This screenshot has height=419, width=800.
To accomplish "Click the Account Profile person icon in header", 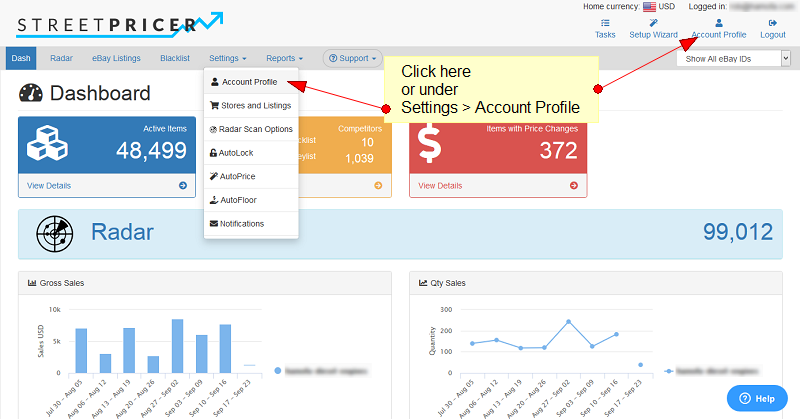I will tap(718, 21).
